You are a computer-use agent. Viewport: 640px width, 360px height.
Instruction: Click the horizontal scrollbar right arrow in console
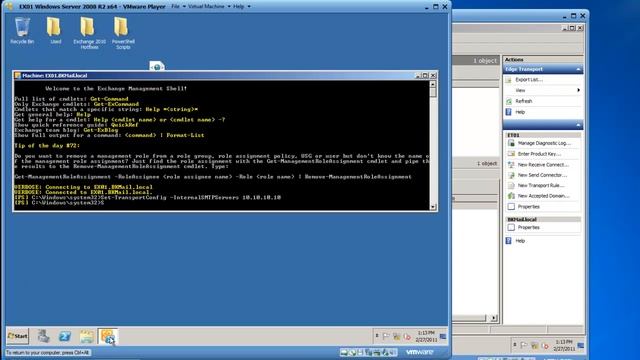click(x=494, y=318)
